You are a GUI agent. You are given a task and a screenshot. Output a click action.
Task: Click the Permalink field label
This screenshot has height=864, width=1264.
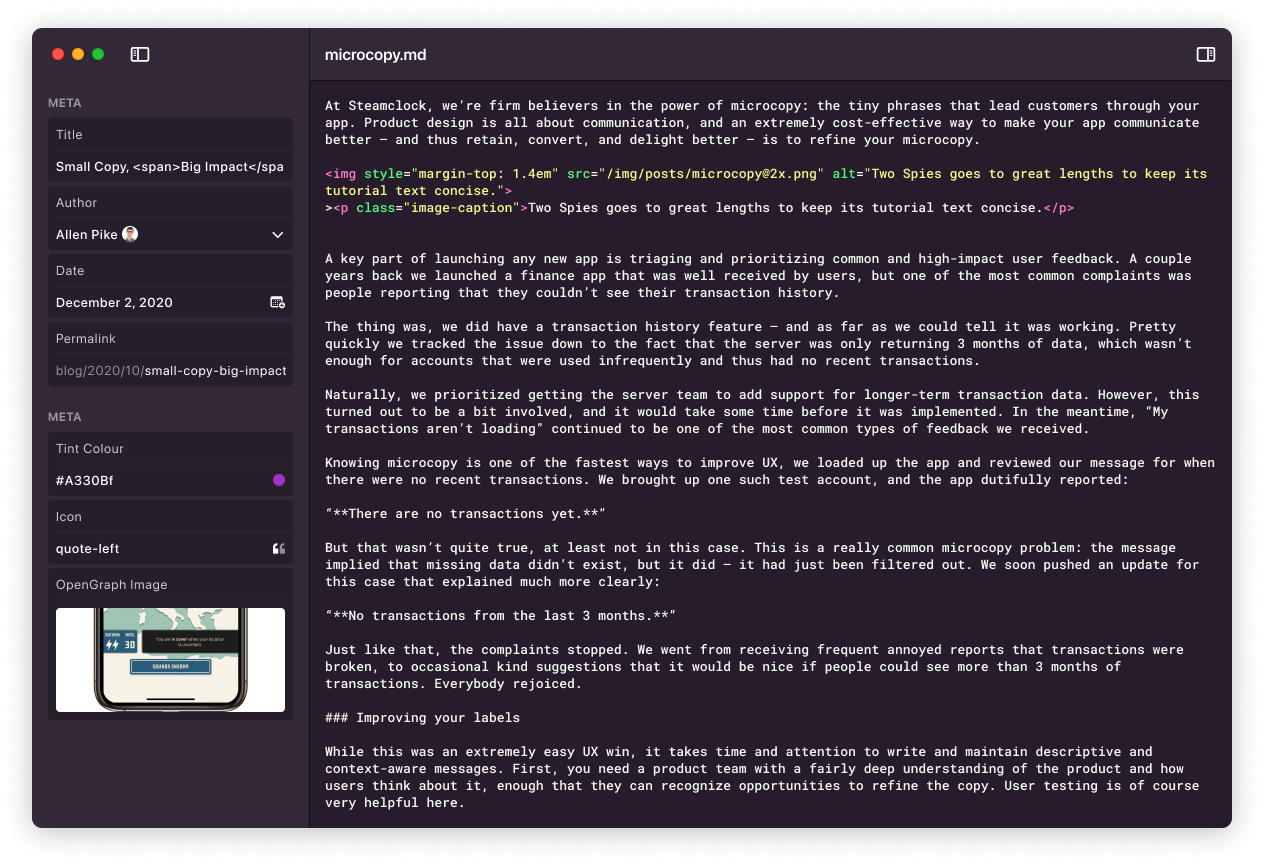85,339
